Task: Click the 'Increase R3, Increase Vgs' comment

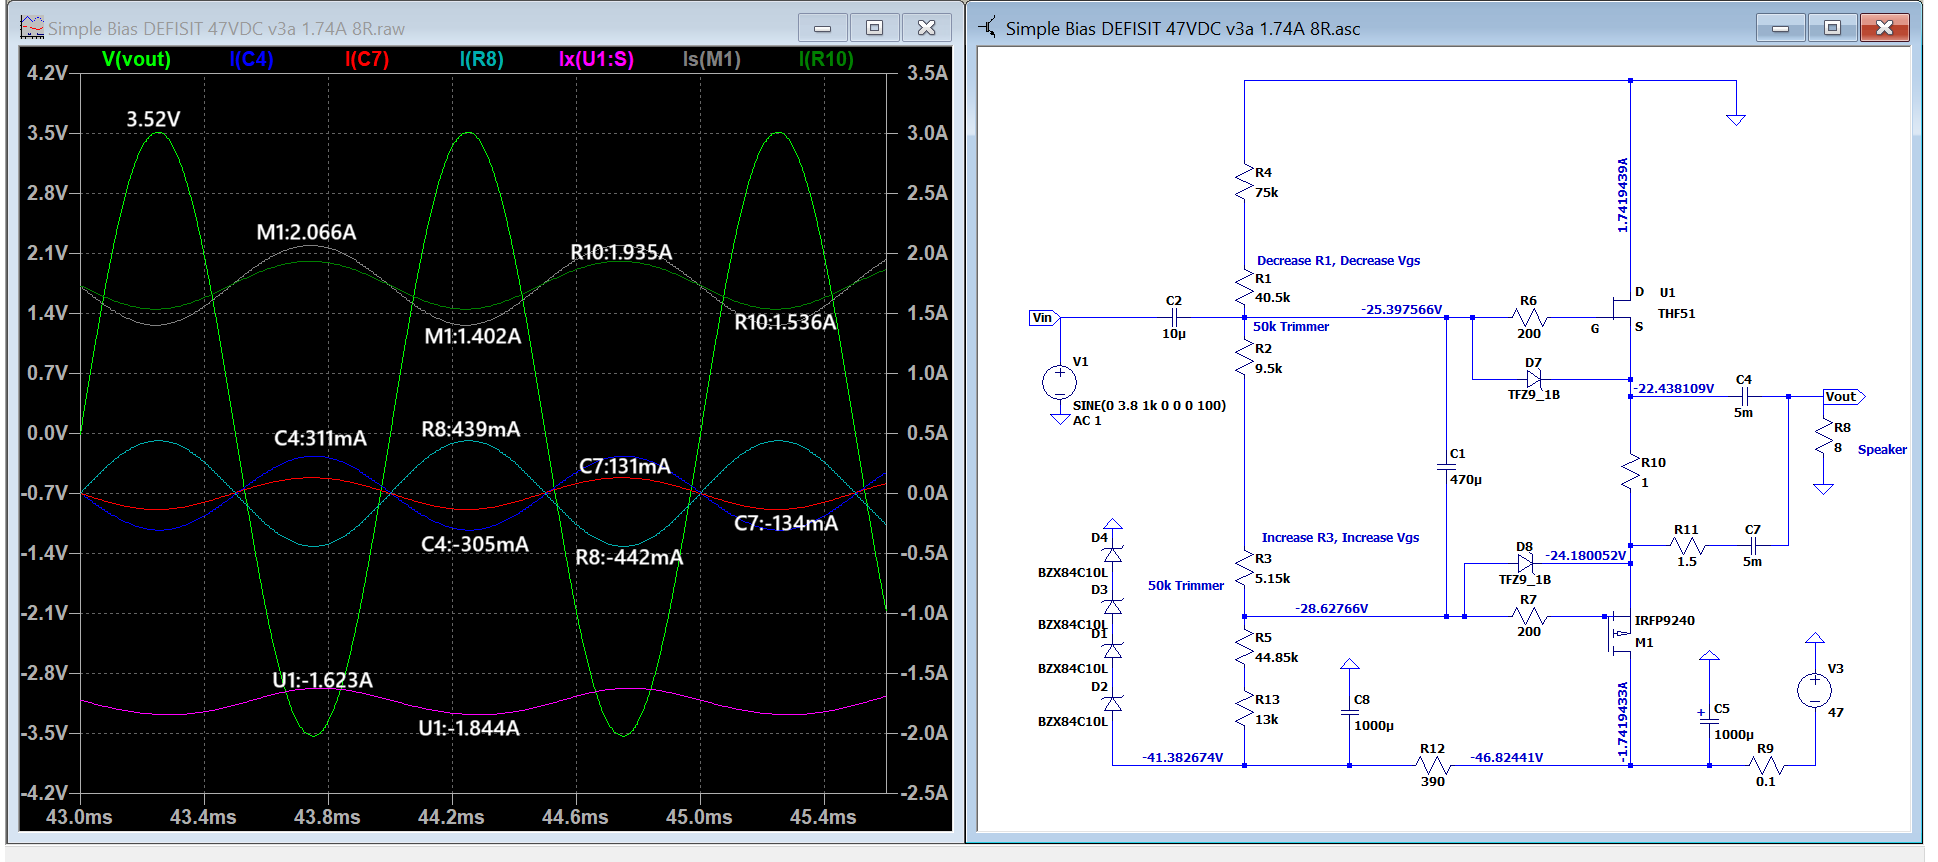Action: (x=1340, y=537)
